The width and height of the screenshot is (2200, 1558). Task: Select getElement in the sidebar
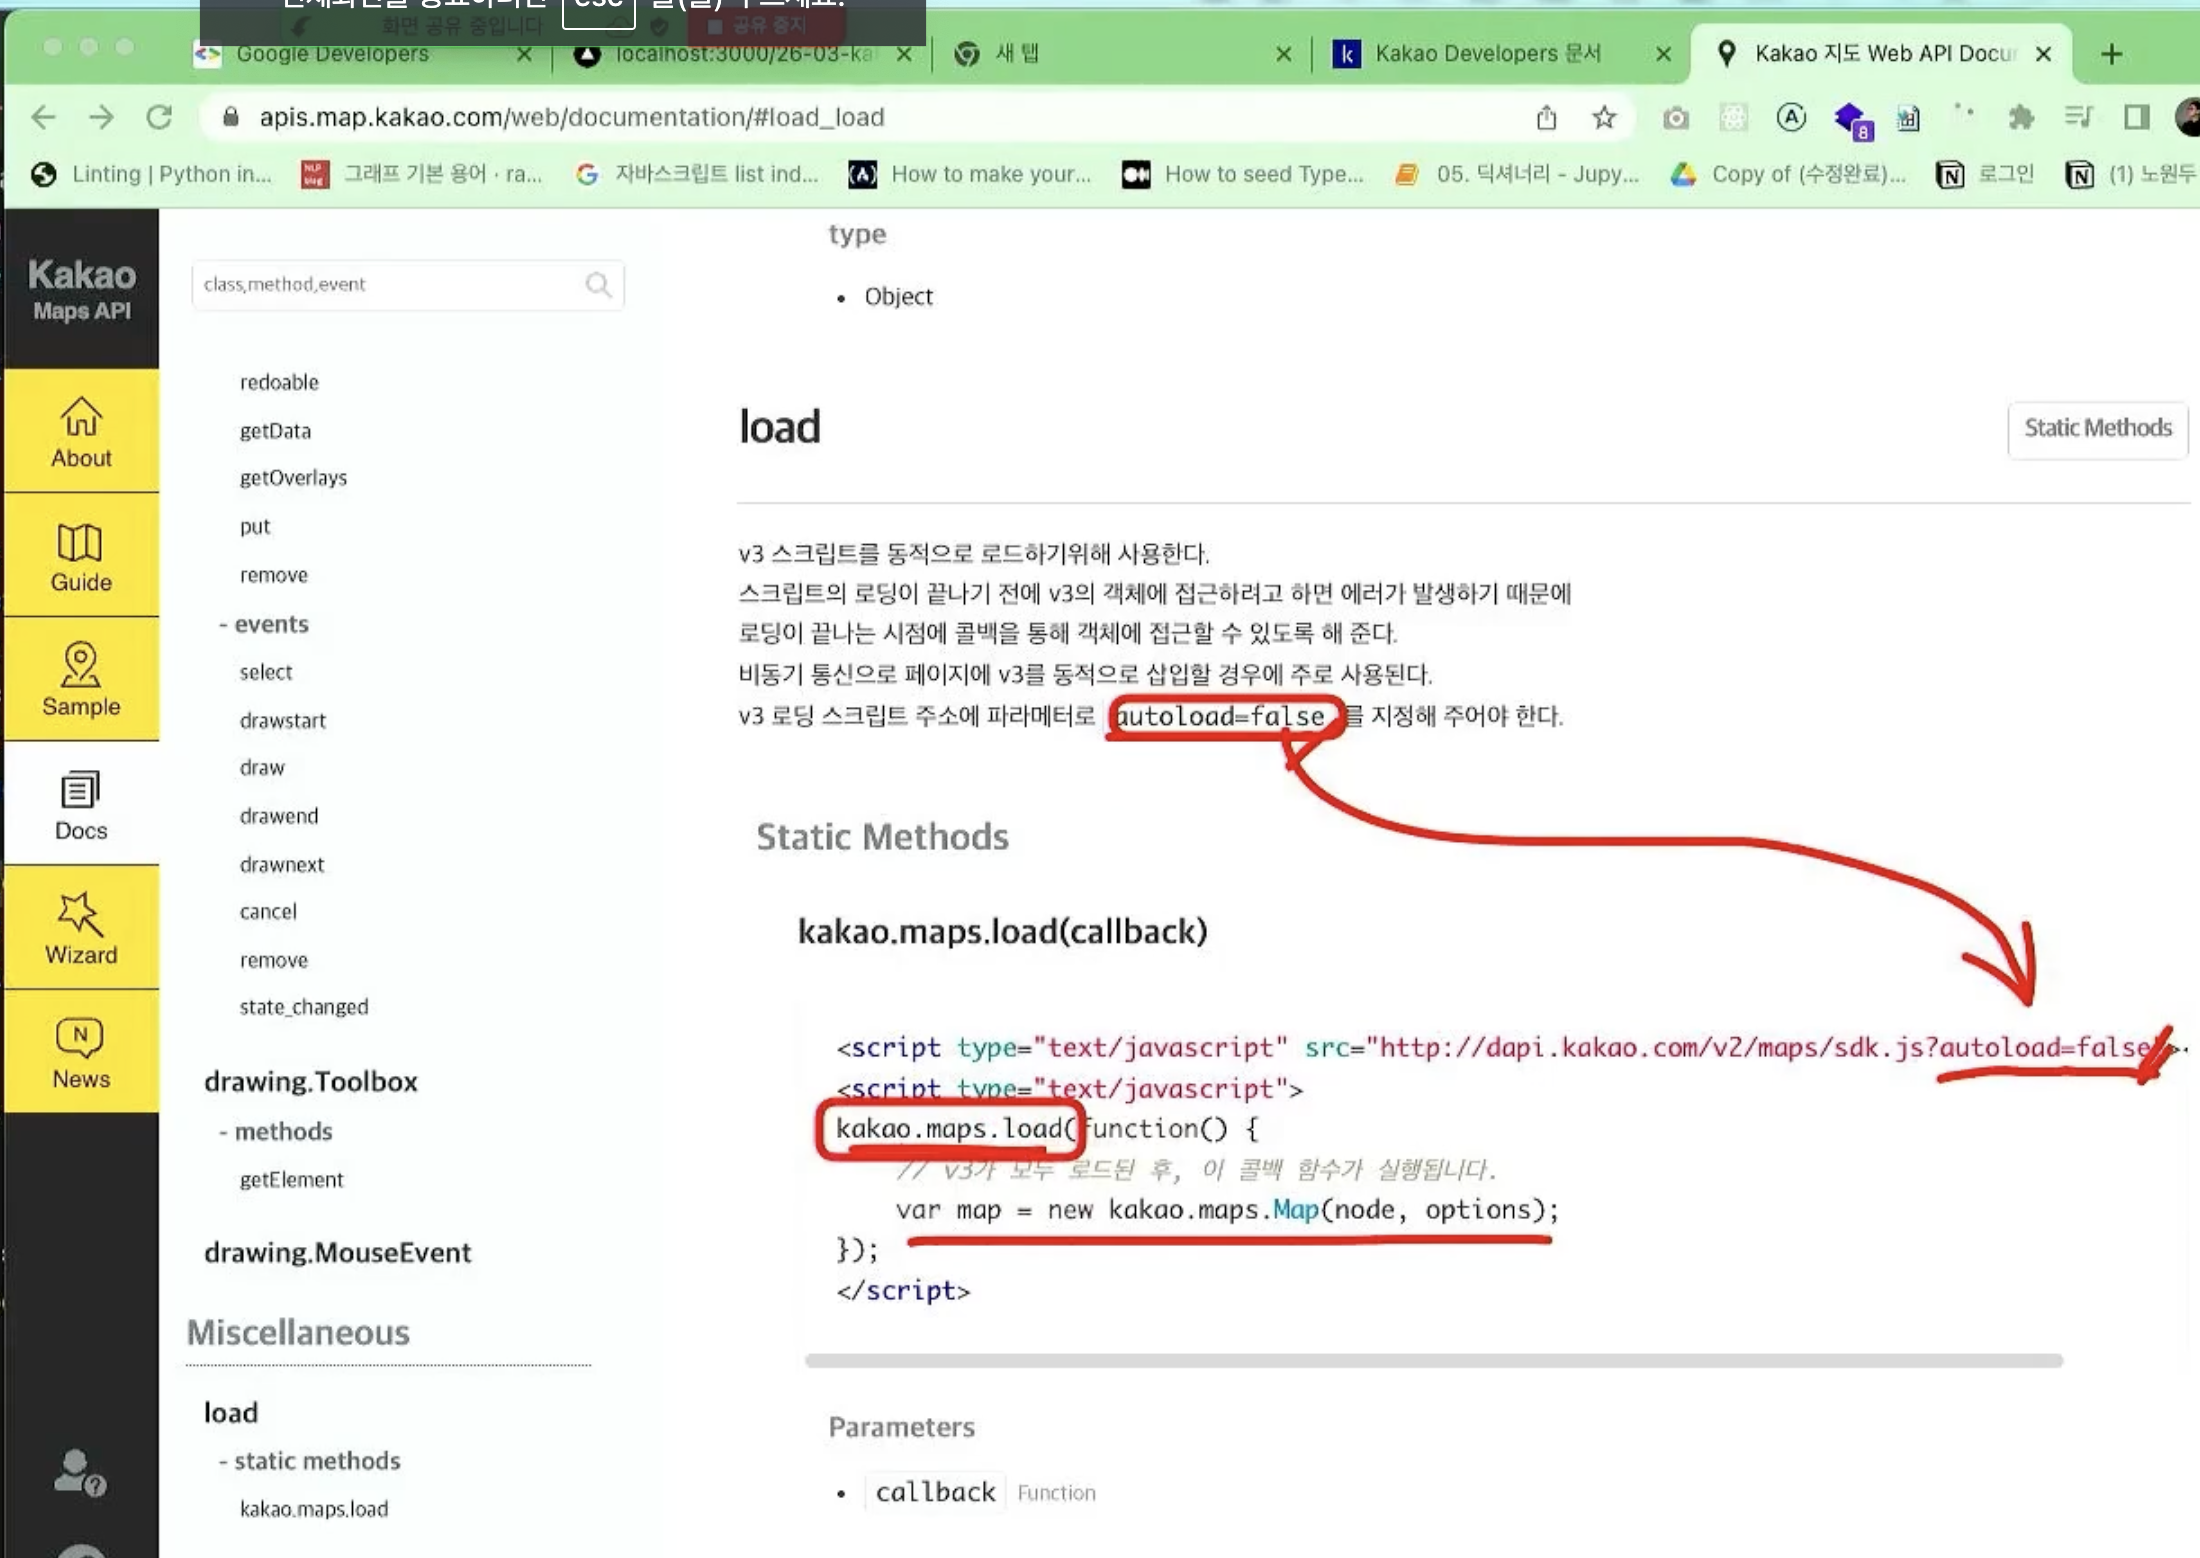point(291,1180)
